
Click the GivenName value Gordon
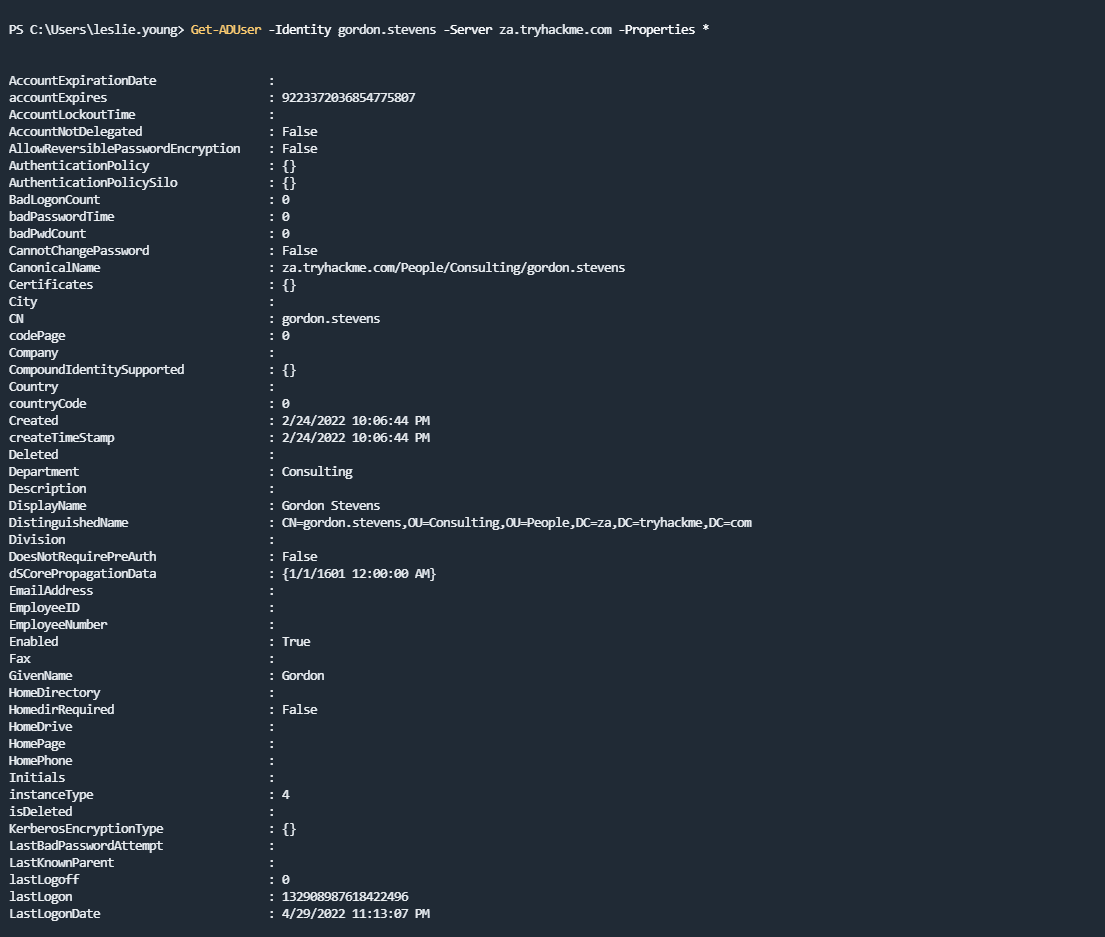tap(303, 676)
